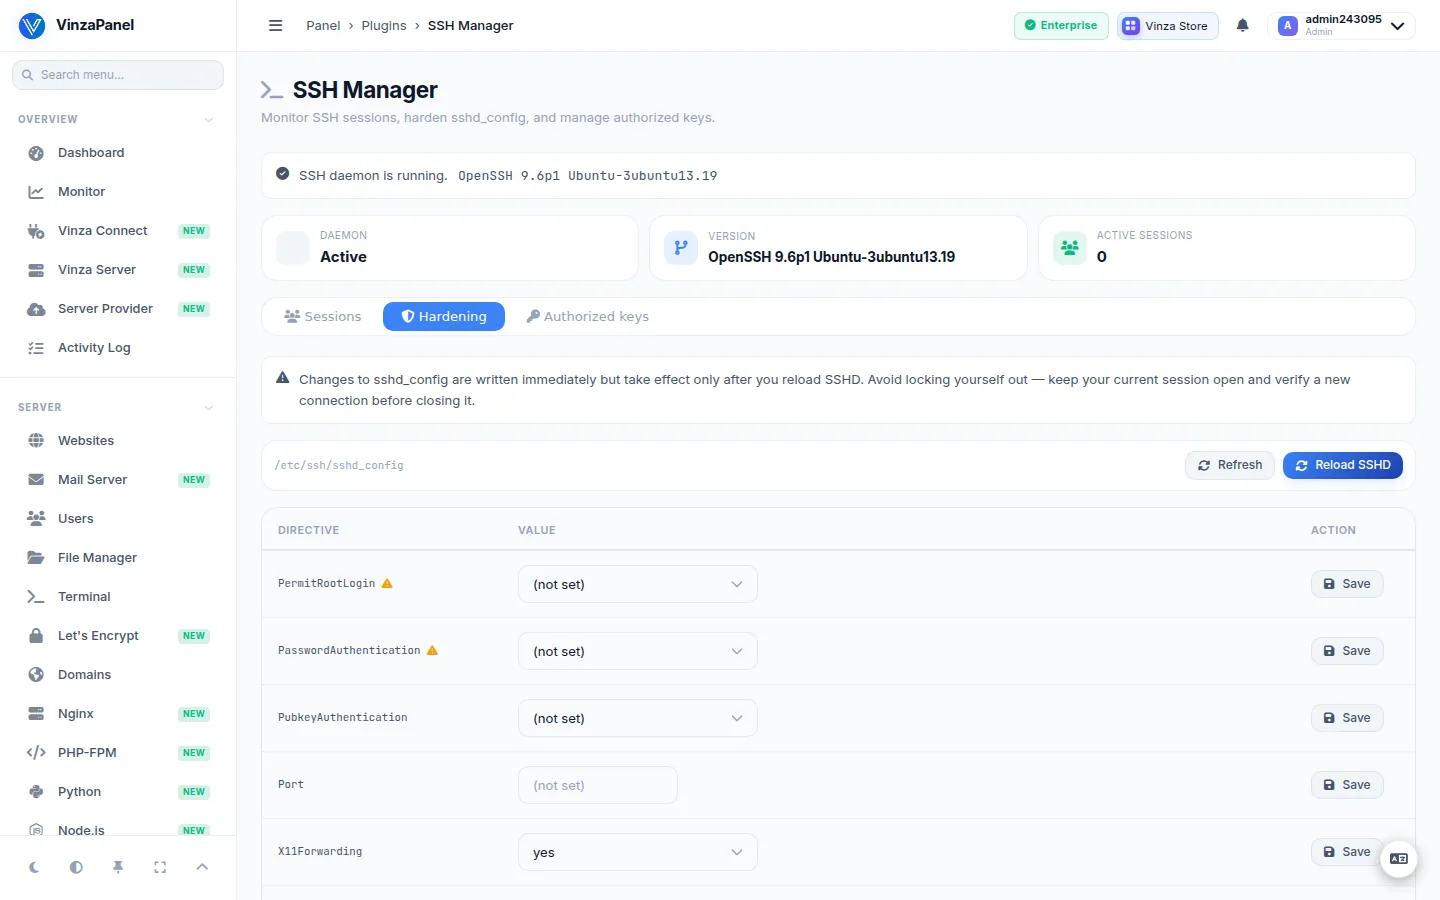Click Reload SSHD button

tap(1343, 465)
